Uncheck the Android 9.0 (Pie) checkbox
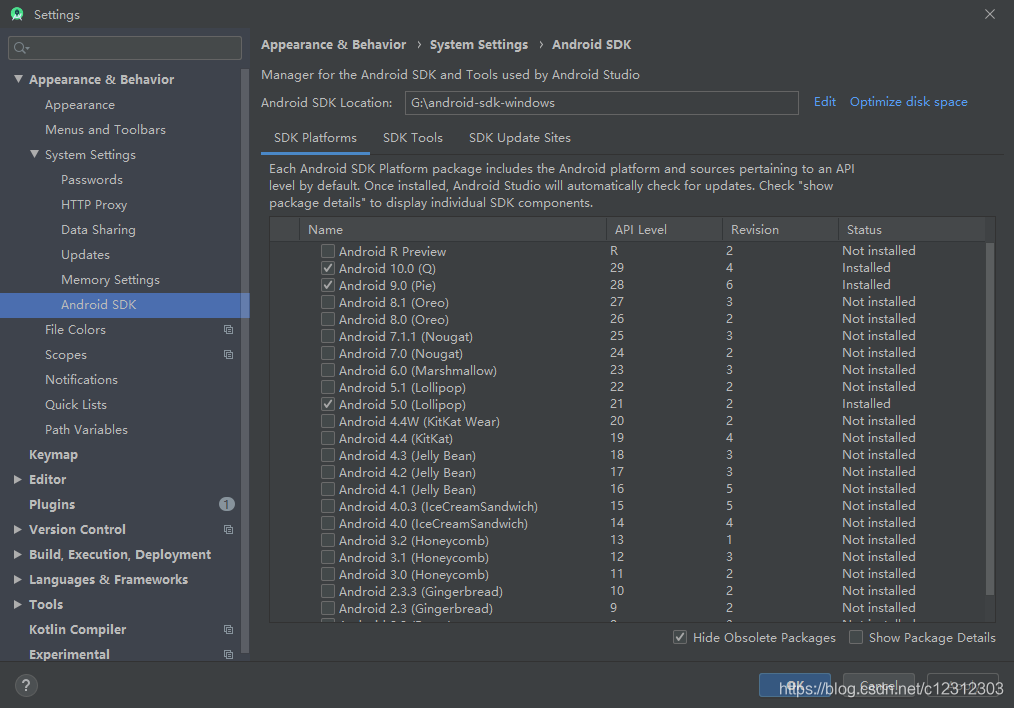This screenshot has height=708, width=1014. 328,285
